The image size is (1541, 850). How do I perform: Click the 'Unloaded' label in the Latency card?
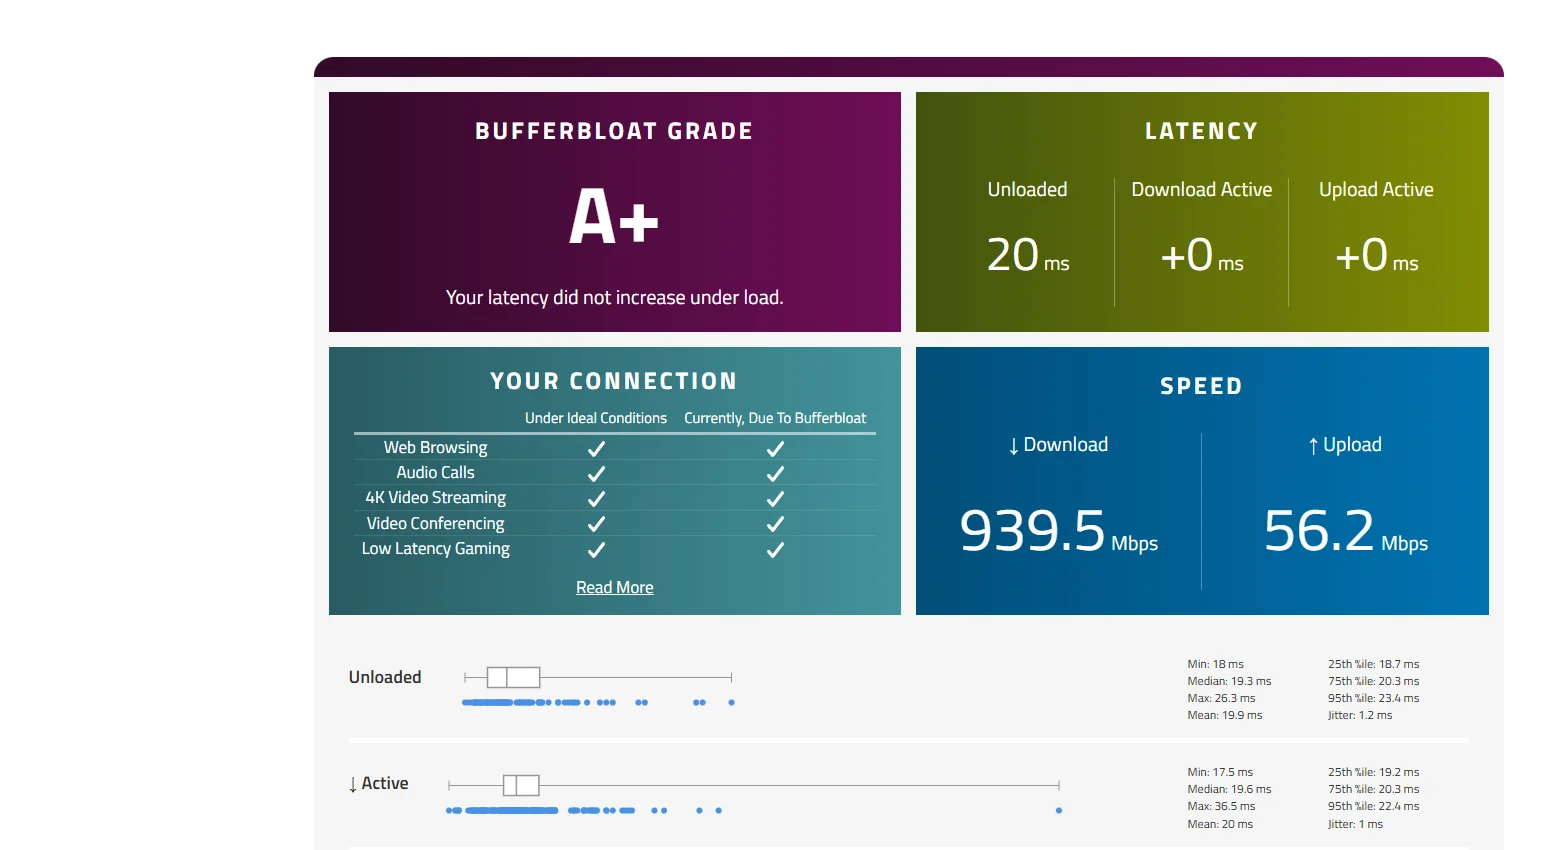[1027, 190]
